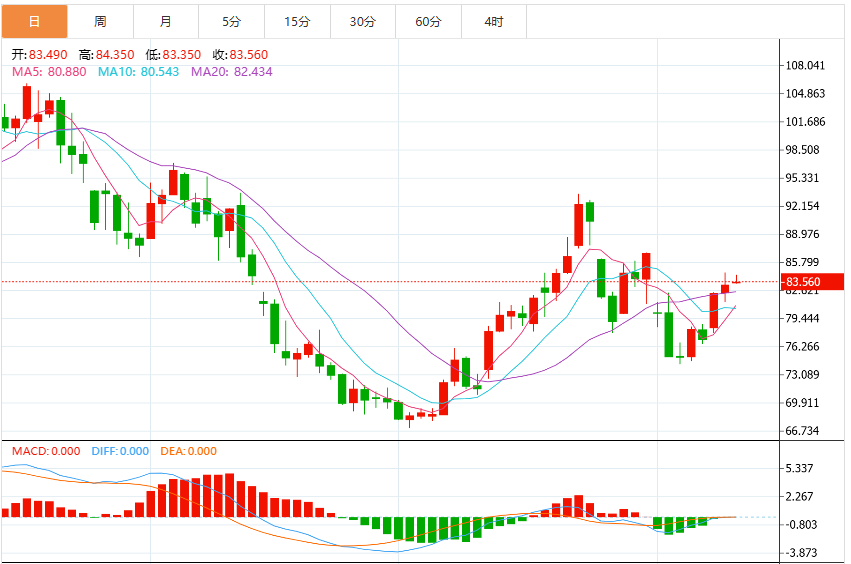Screen dimensions: 851x564
Task: Open the 月 monthly chart tab
Action: (x=166, y=22)
